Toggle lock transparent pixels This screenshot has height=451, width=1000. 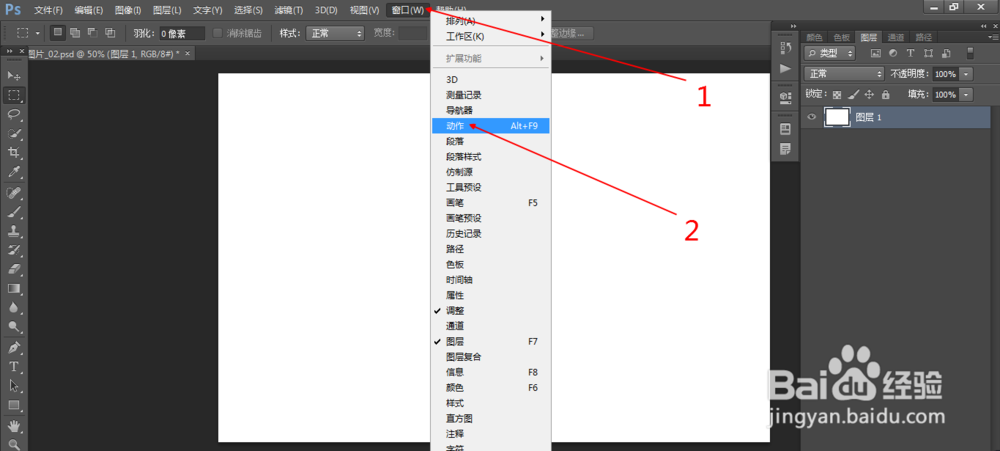tap(837, 94)
